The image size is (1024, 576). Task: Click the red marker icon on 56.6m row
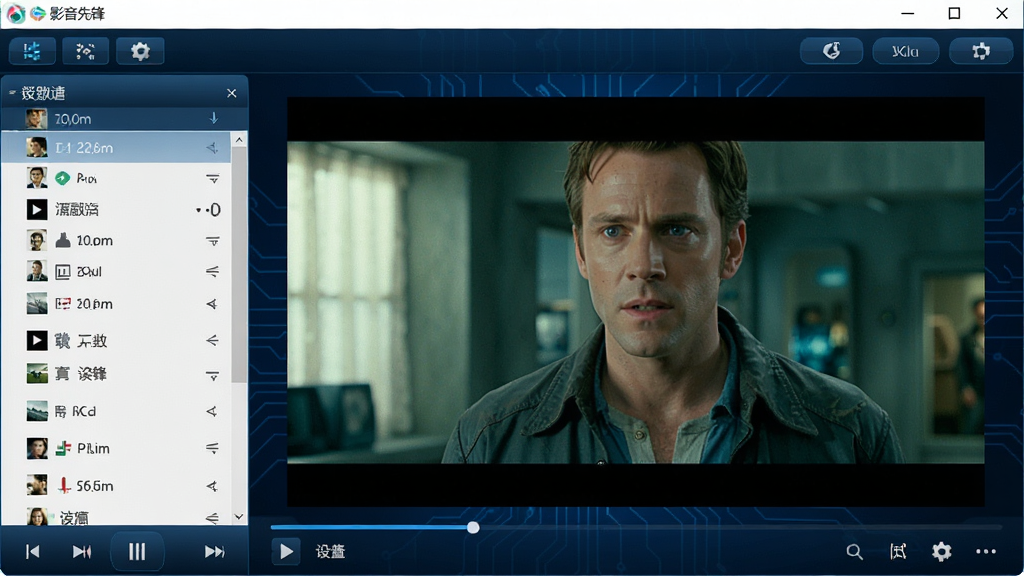(x=63, y=485)
